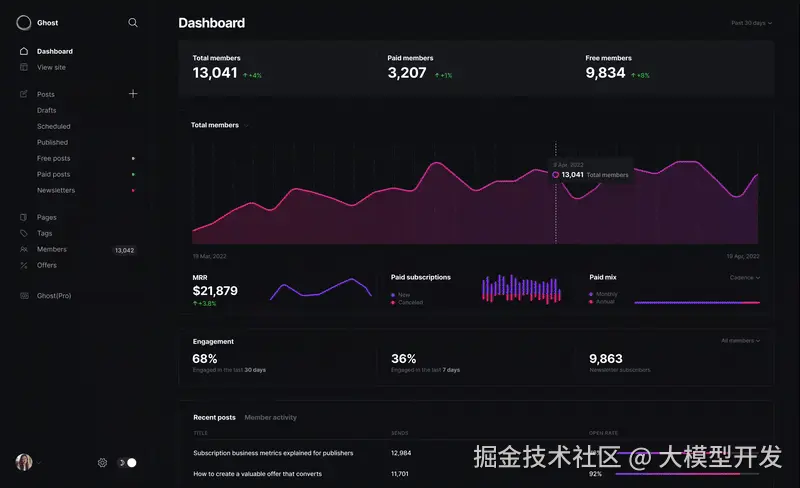Open post 'How to create a valuable offer that converts'

(x=257, y=474)
